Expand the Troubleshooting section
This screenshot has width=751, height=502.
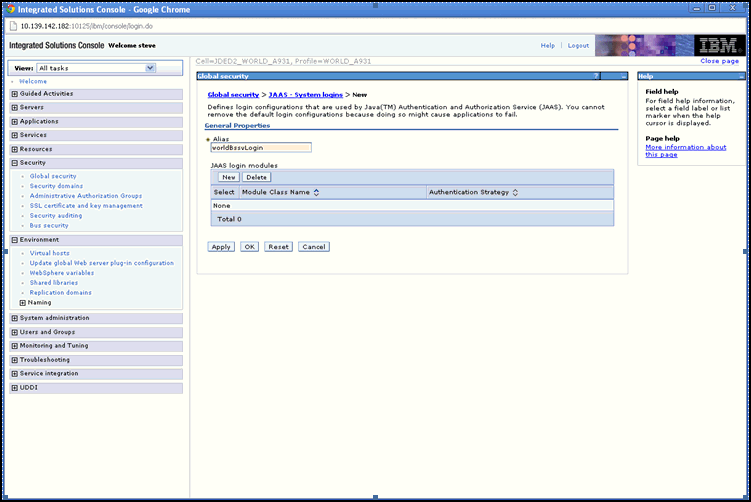[x=14, y=360]
